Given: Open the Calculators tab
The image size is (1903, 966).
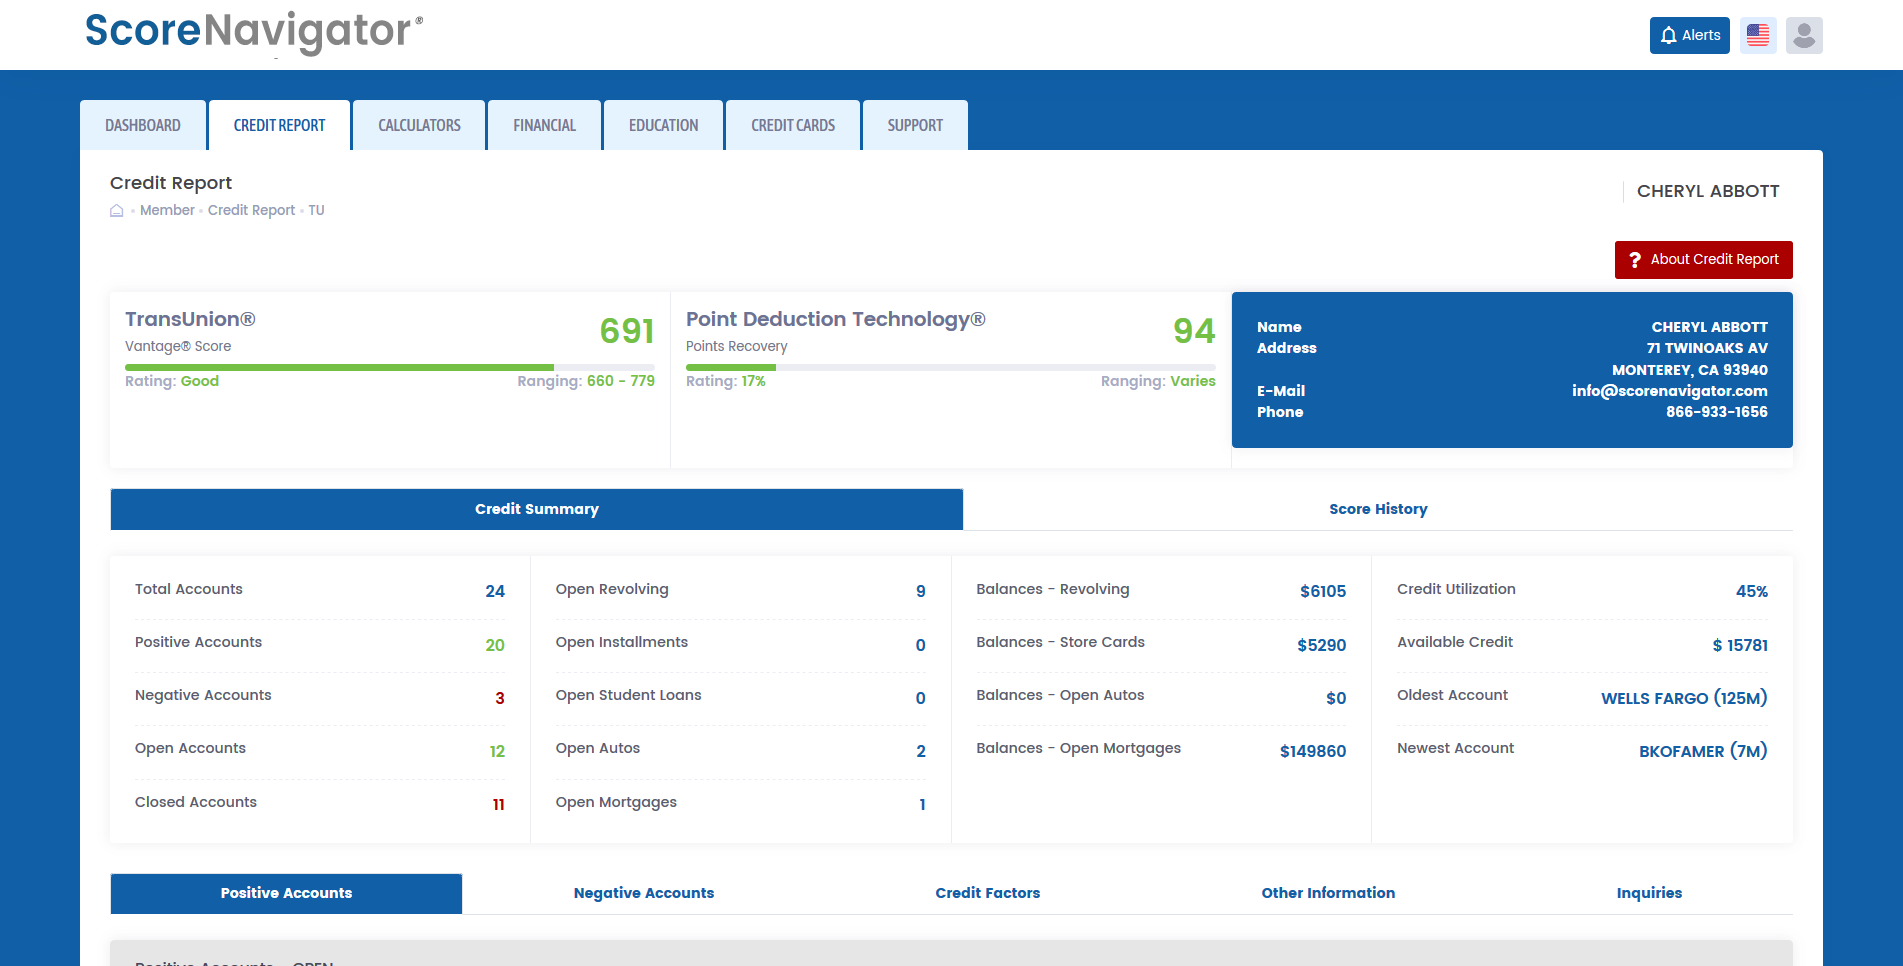Looking at the screenshot, I should coord(419,125).
